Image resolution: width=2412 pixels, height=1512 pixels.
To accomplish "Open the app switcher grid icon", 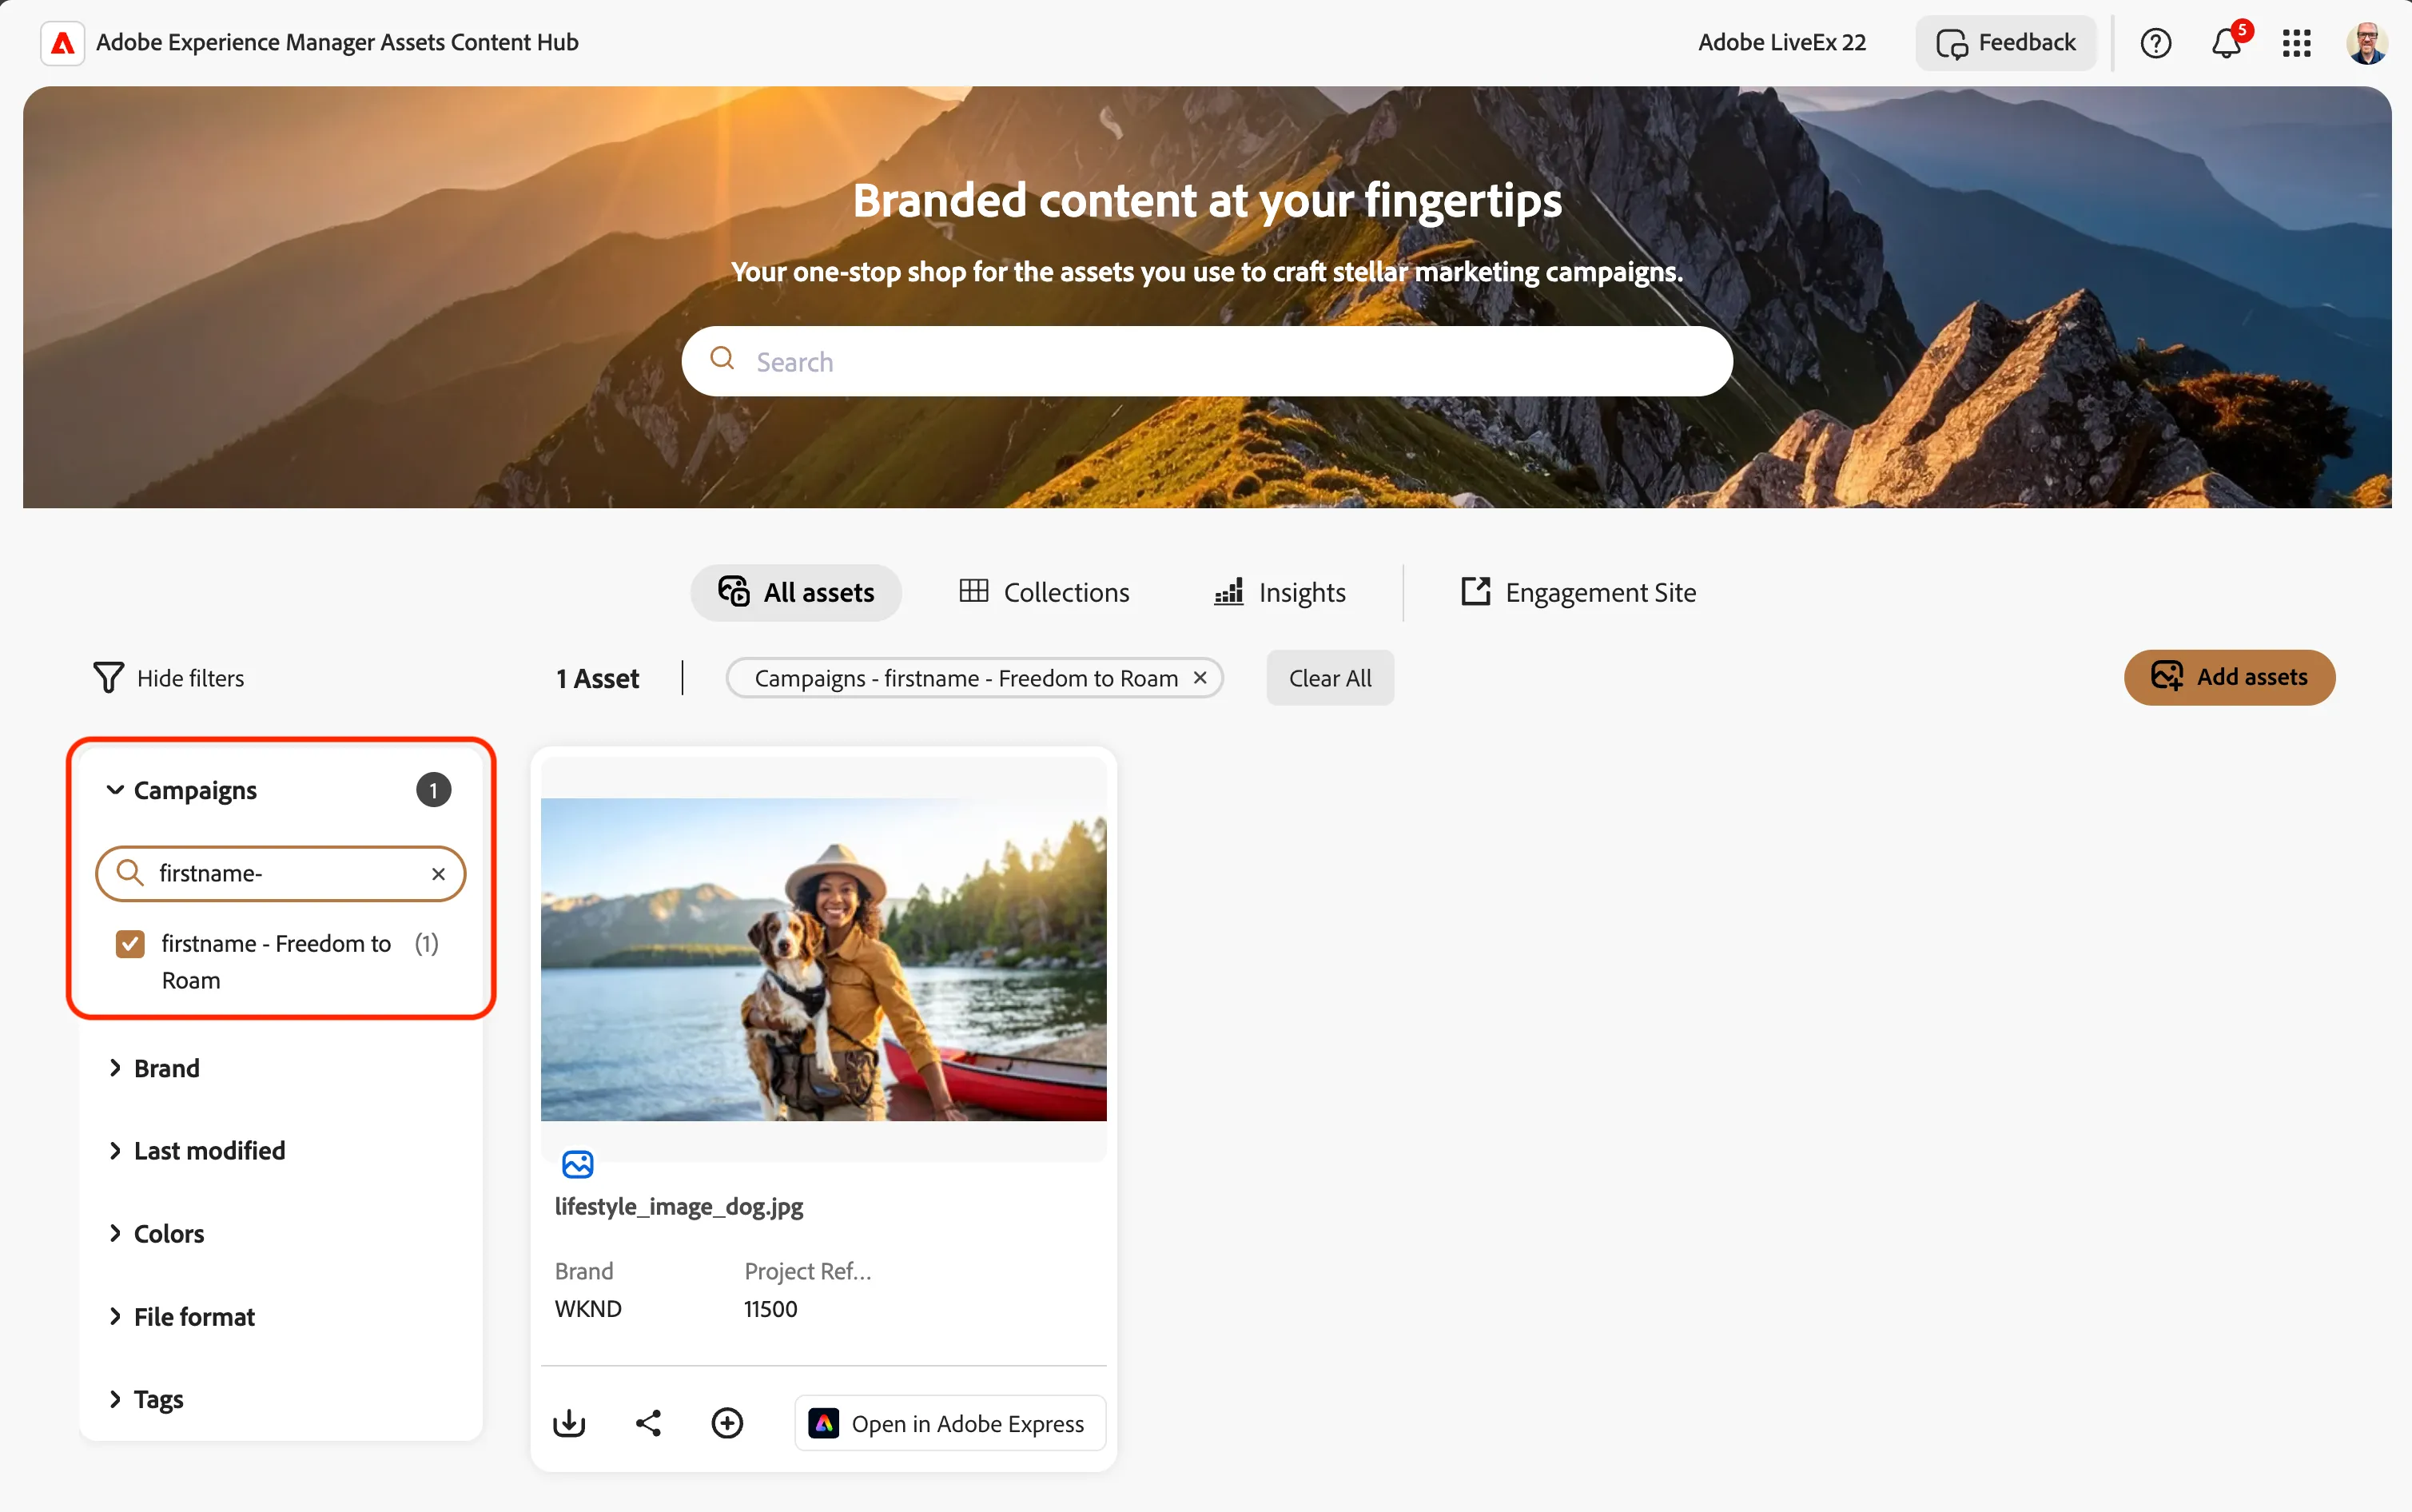I will click(x=2296, y=43).
